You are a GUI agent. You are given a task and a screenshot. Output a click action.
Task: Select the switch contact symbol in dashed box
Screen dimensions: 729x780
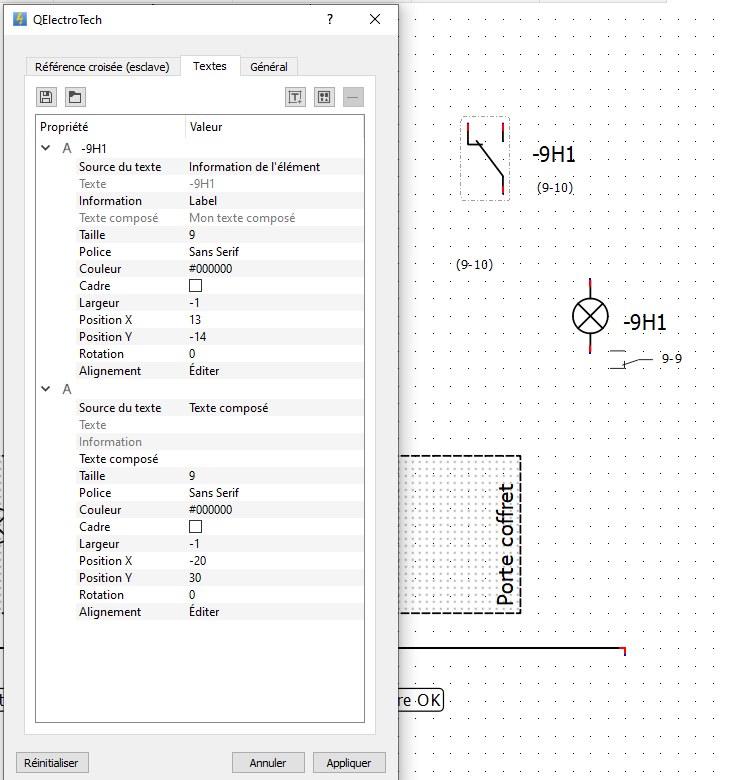pos(486,158)
